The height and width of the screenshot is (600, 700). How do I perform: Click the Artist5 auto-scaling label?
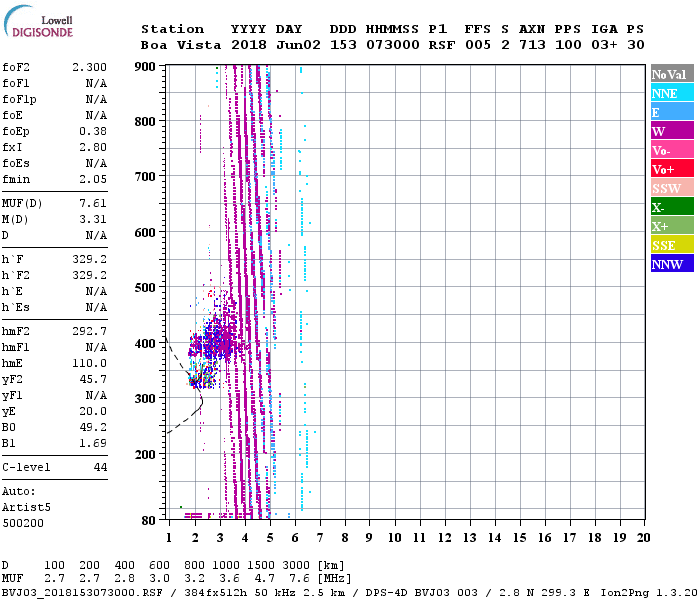click(x=26, y=508)
